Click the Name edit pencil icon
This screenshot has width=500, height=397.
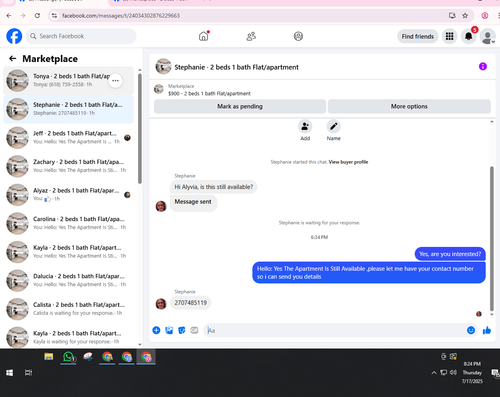(334, 127)
